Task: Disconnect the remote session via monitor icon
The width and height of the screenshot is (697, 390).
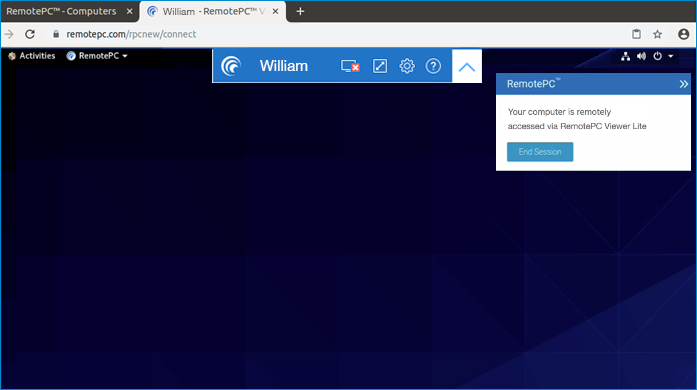Action: pos(350,66)
